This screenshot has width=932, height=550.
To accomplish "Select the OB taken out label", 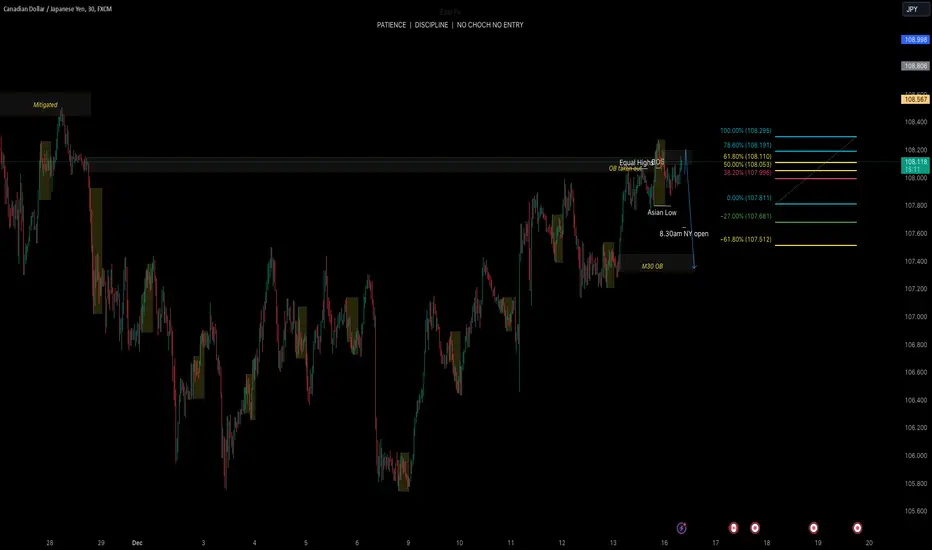I will point(625,169).
